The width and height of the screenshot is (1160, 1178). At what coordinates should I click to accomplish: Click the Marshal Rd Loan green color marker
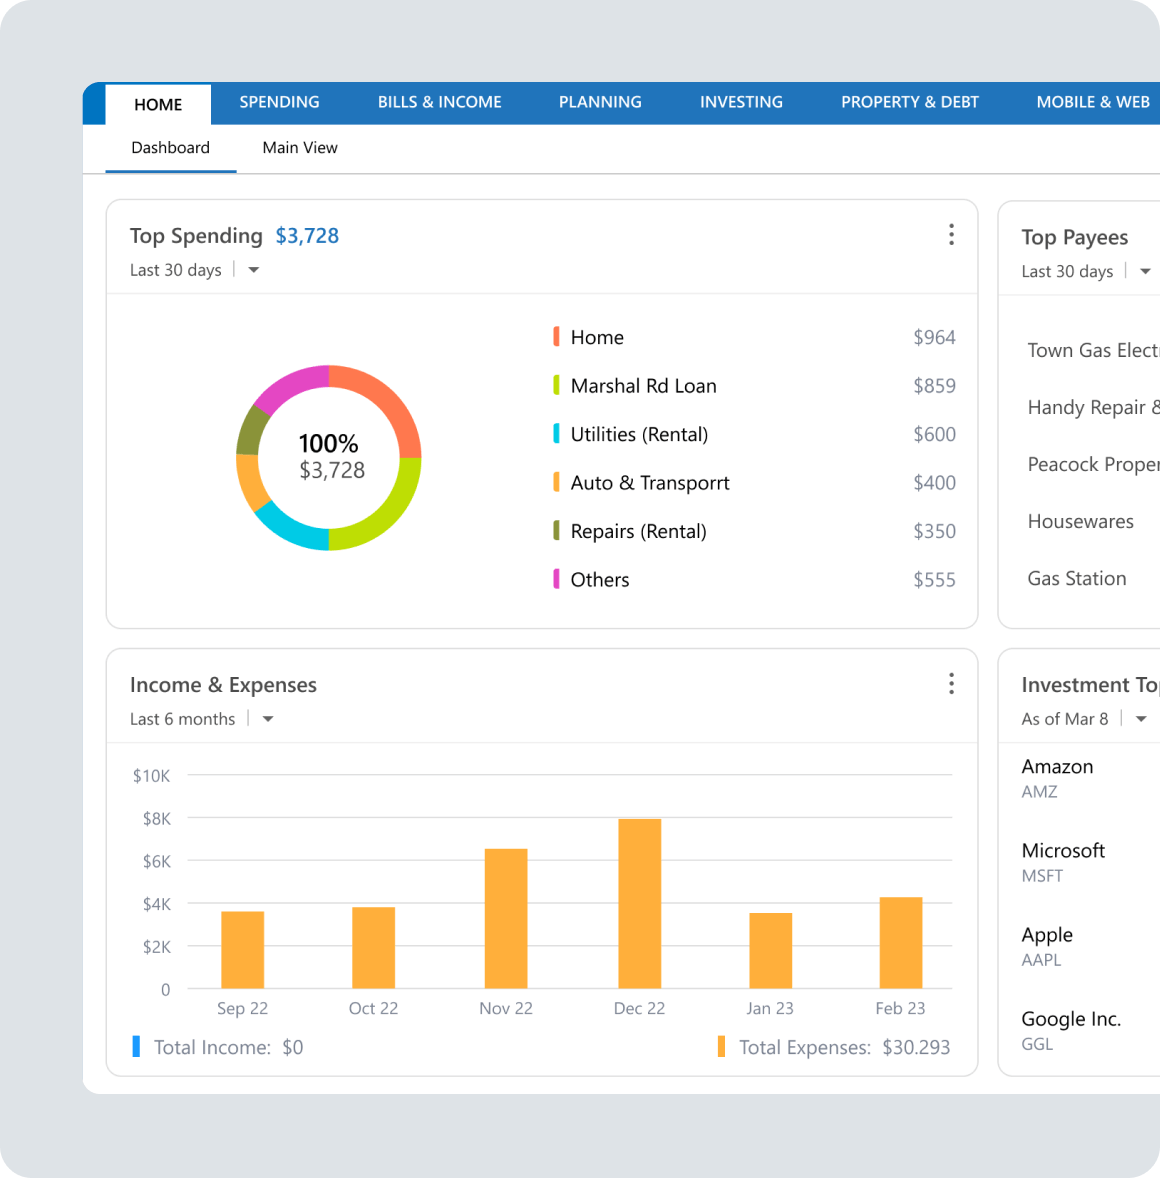coord(556,386)
